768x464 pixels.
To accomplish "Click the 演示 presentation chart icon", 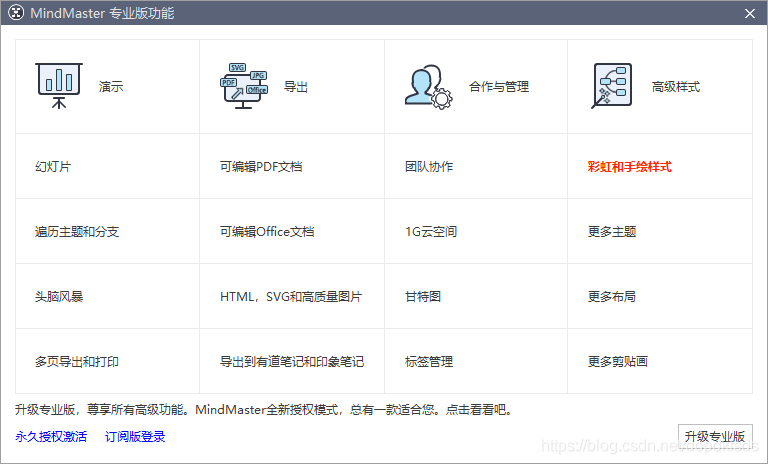I will pyautogui.click(x=59, y=86).
